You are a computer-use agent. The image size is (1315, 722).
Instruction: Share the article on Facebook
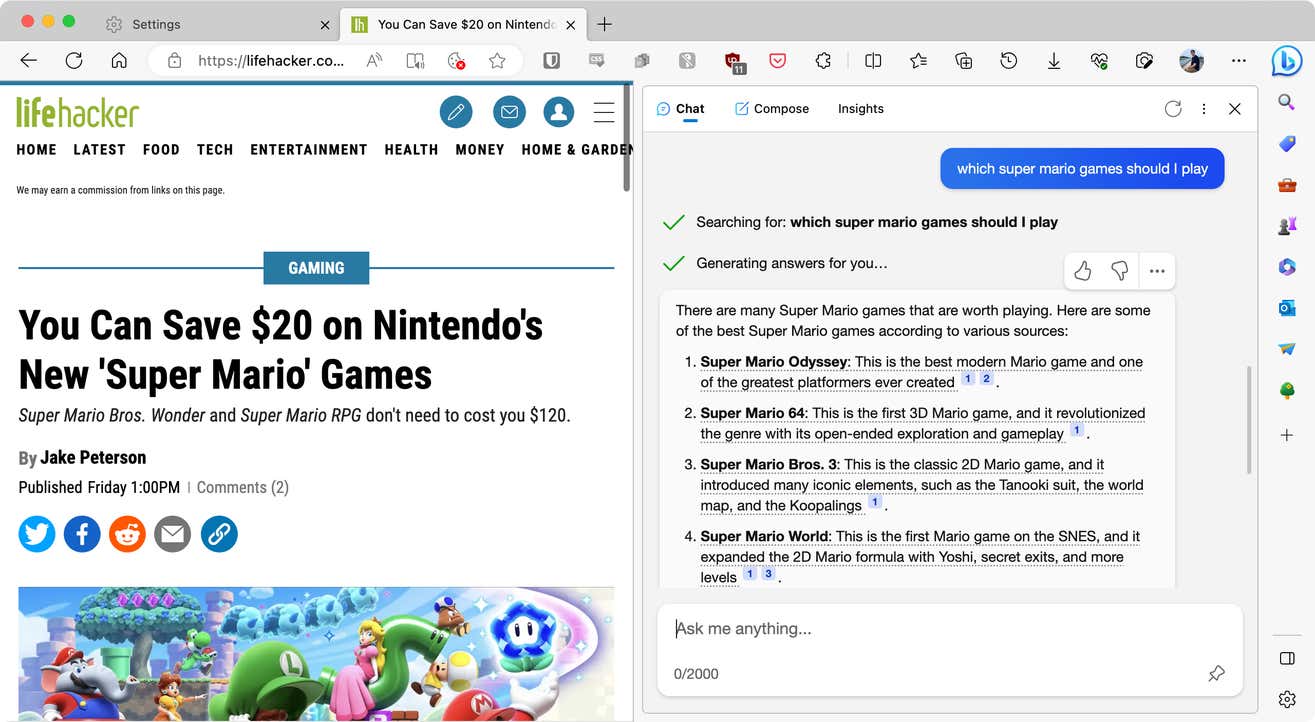tap(82, 535)
